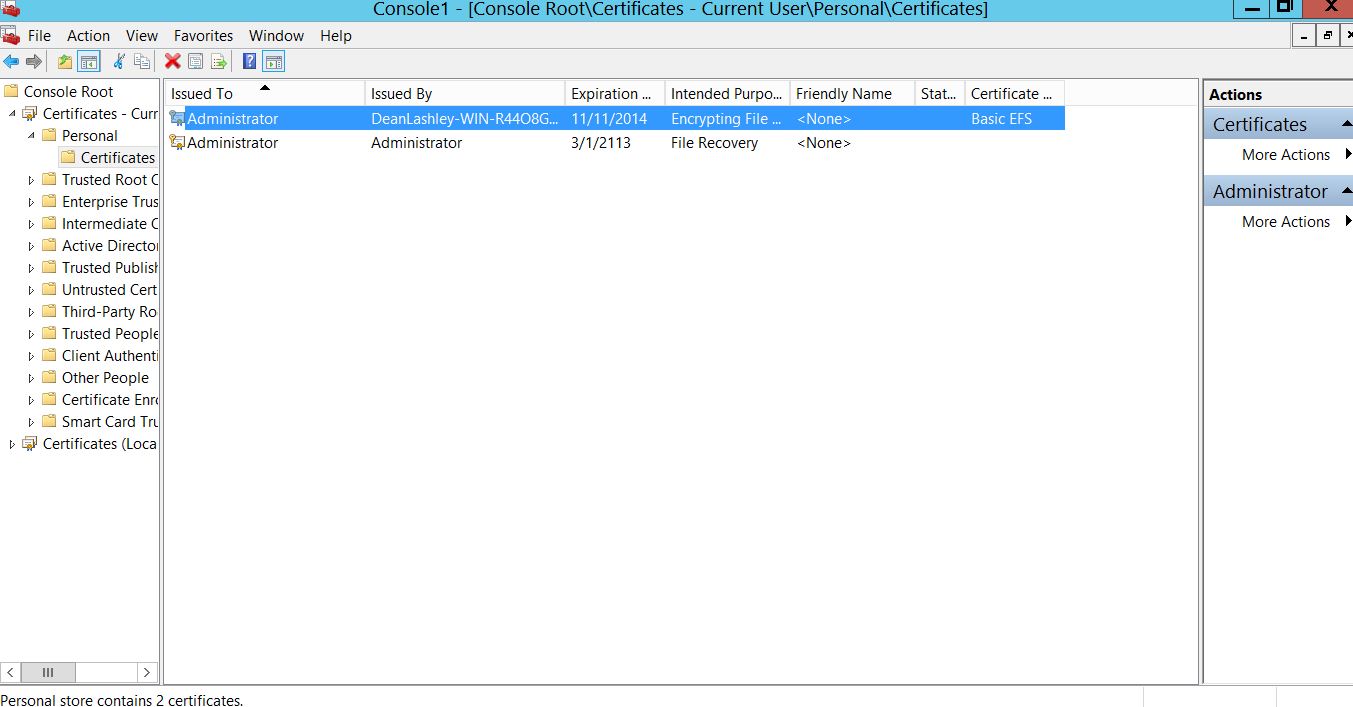Screen dimensions: 1353x707
Task: Collapse the Certificates - Current User node
Action: pos(12,114)
